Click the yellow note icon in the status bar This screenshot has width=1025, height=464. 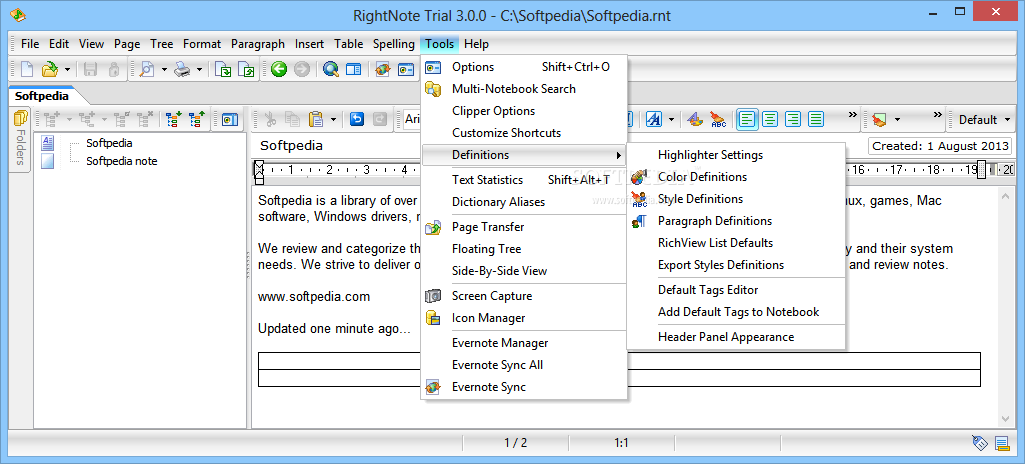tap(1001, 443)
